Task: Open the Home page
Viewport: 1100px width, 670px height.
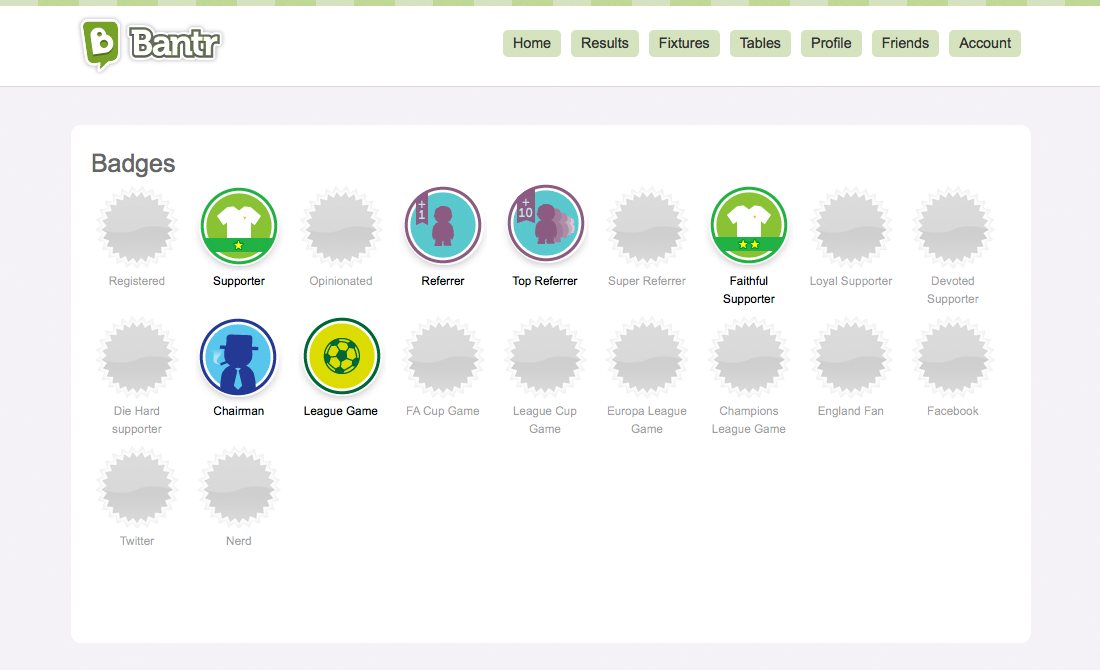Action: [532, 43]
